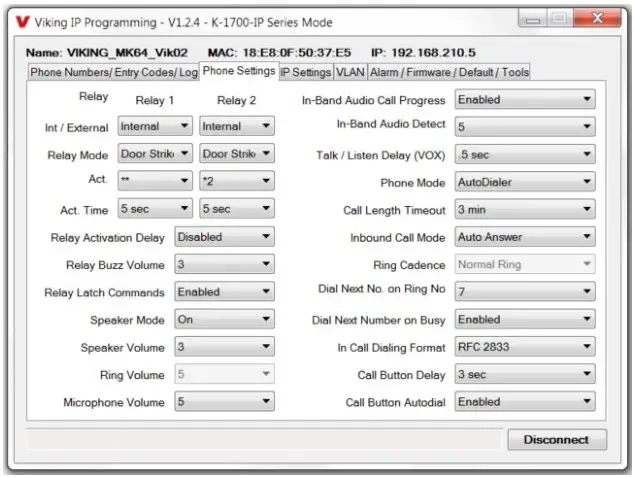634x477 pixels.
Task: Open the Speaker Mode dropdown
Action: click(x=224, y=319)
